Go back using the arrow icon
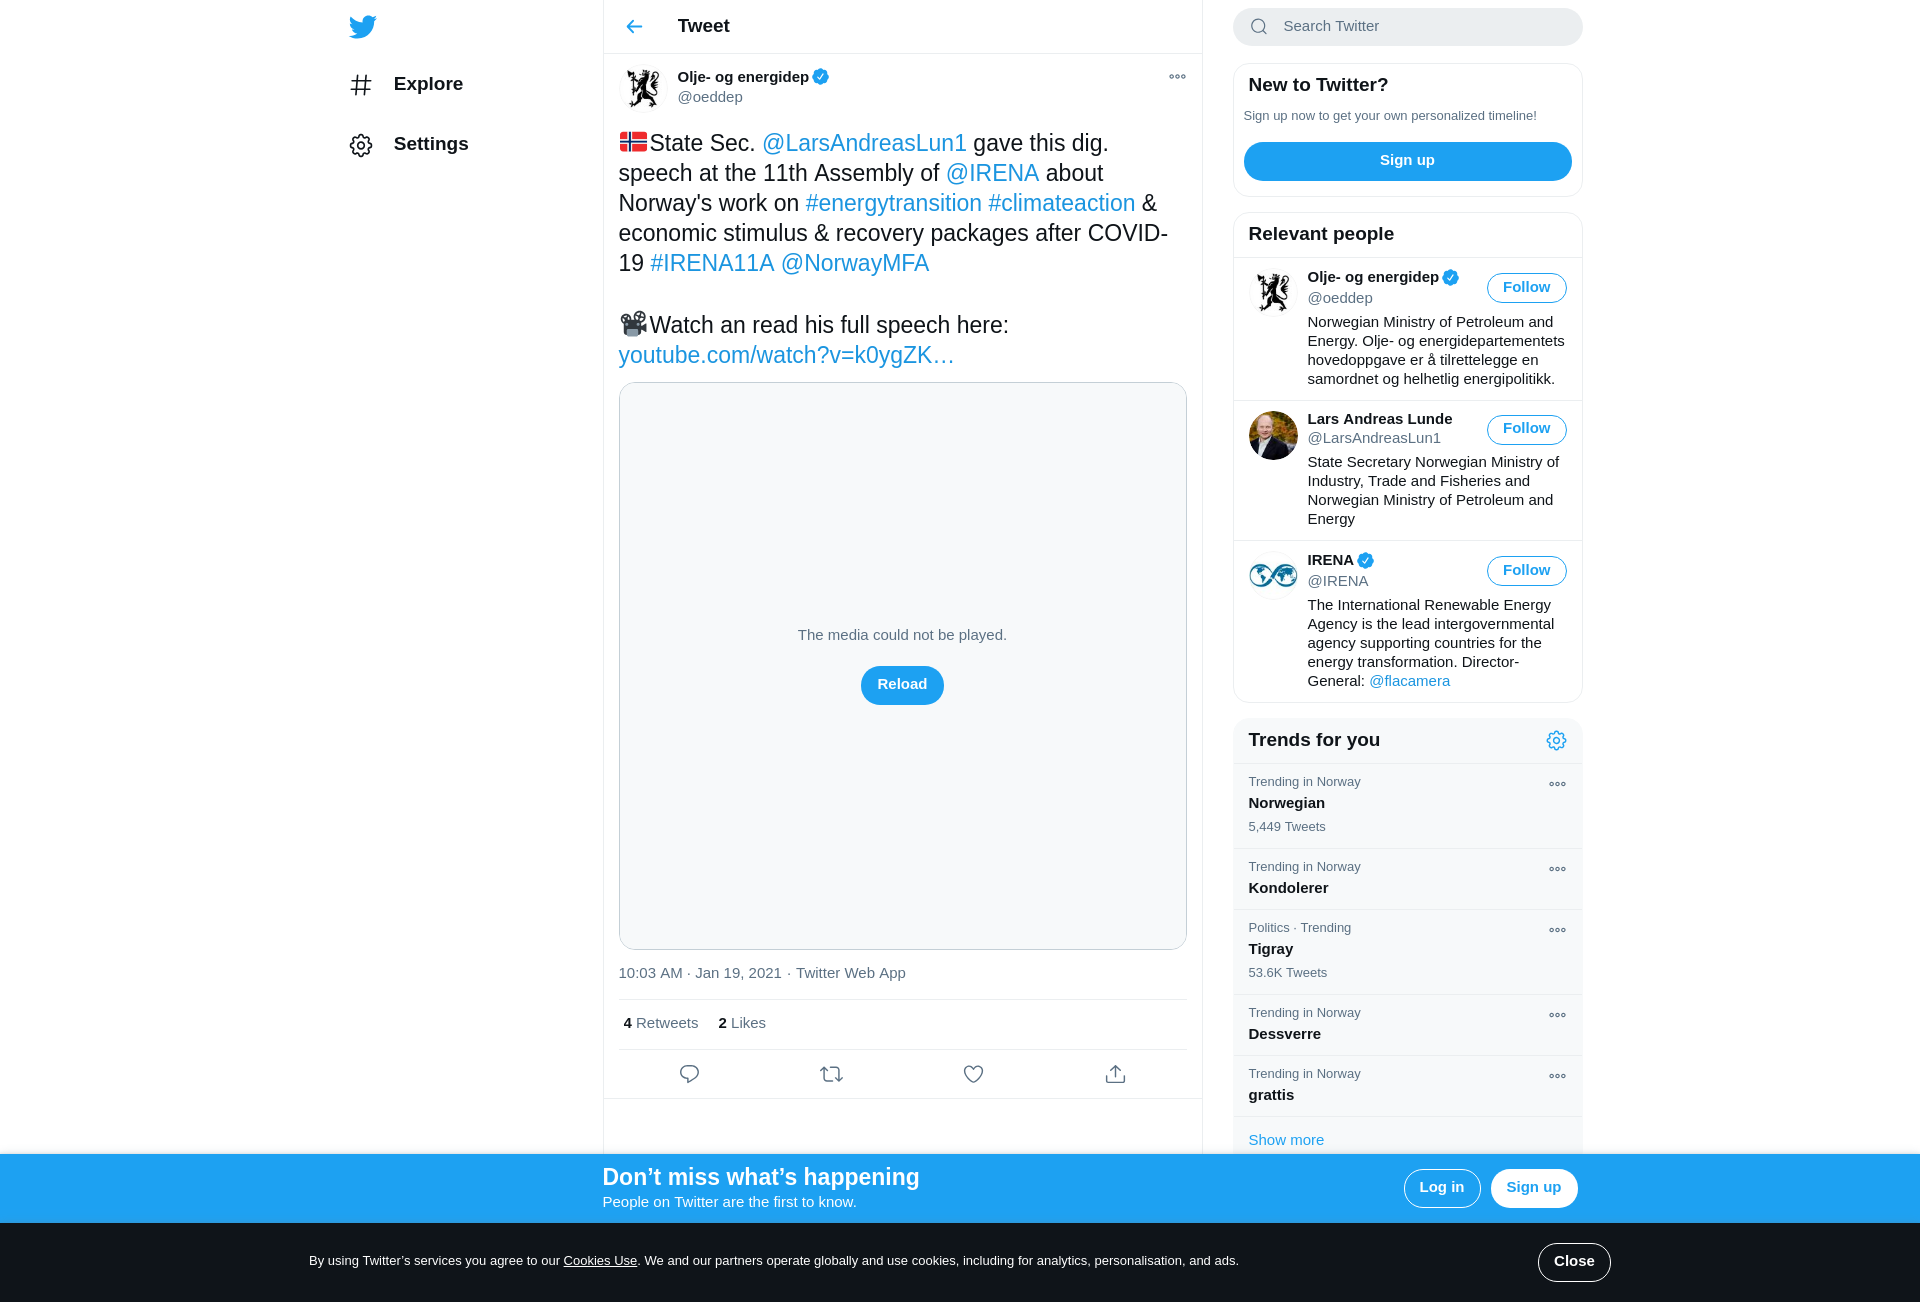The width and height of the screenshot is (1920, 1302). click(634, 27)
